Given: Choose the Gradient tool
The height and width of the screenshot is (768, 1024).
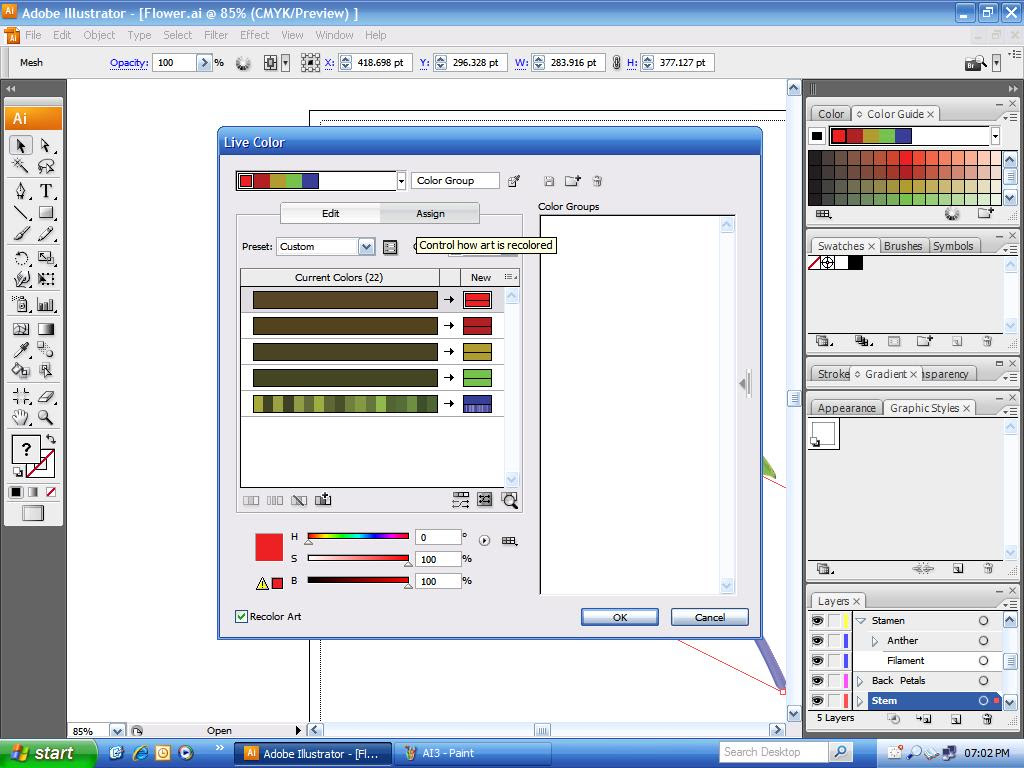Looking at the screenshot, I should point(45,329).
